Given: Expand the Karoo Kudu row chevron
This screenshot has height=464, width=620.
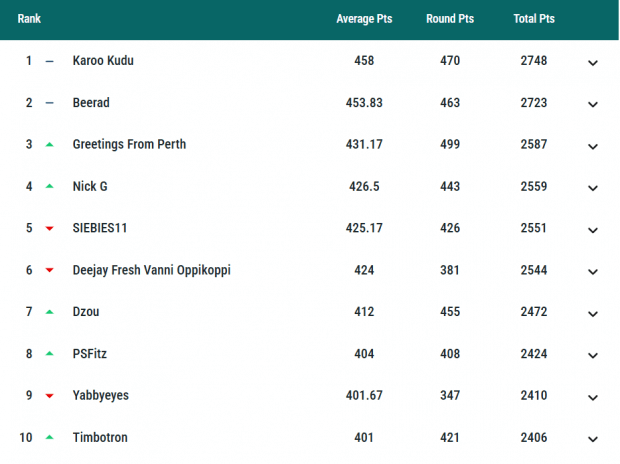Looking at the screenshot, I should coord(593,62).
